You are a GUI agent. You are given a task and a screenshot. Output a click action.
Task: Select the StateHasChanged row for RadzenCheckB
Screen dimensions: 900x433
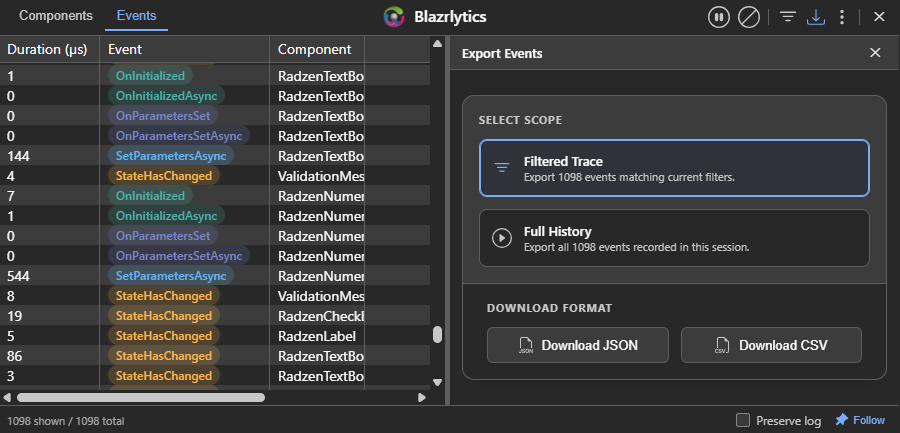click(215, 316)
